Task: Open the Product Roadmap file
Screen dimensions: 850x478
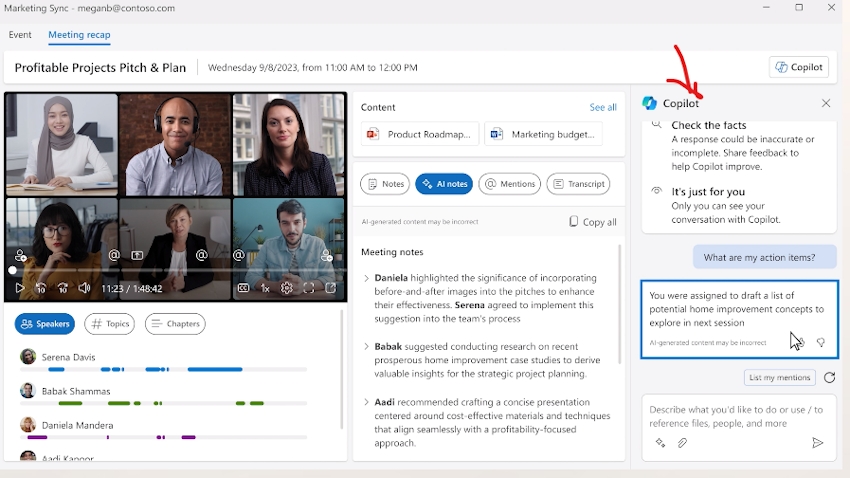Action: pyautogui.click(x=420, y=134)
